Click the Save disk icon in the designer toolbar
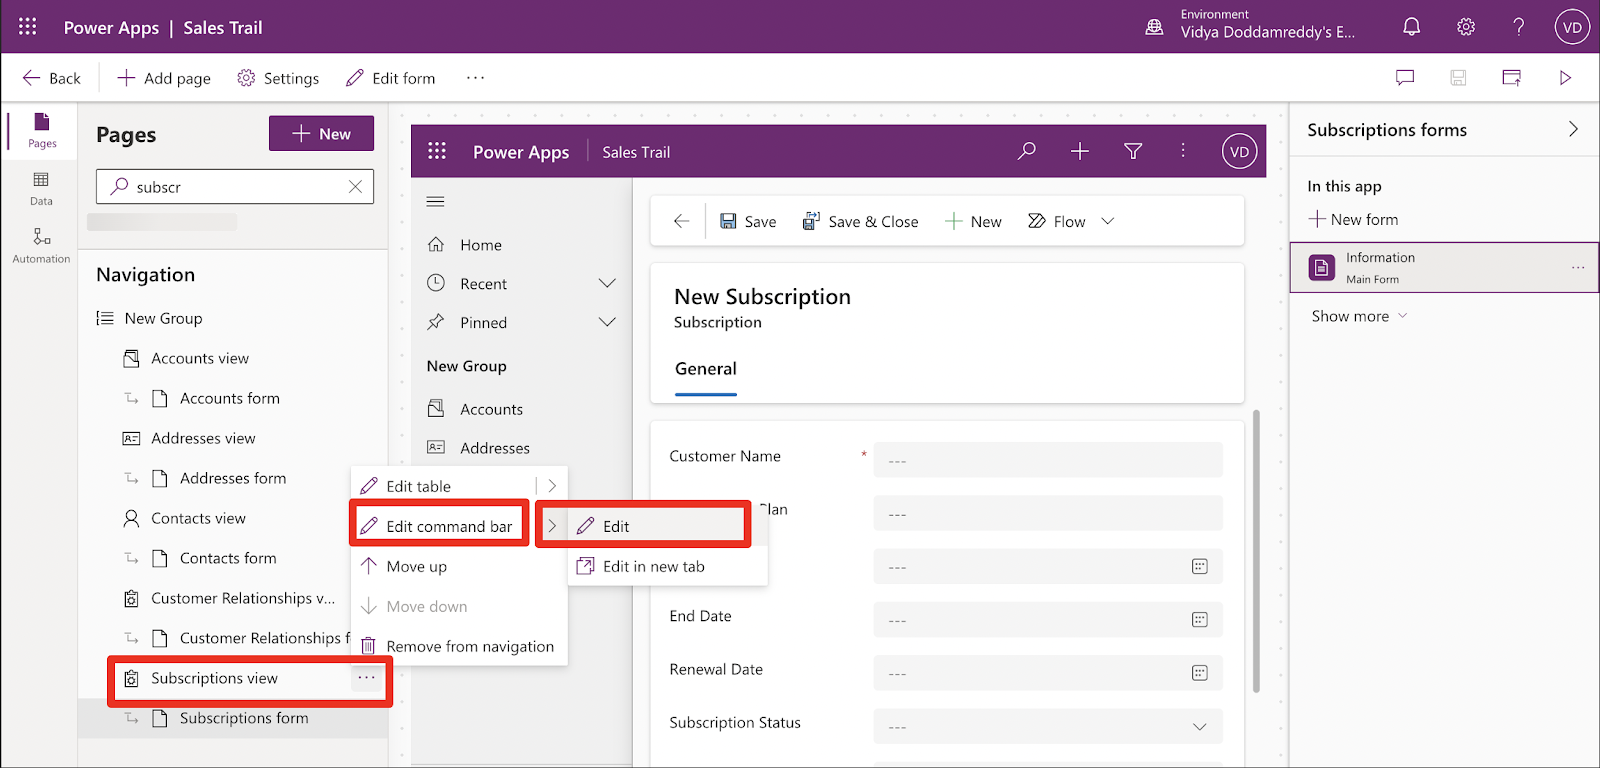The image size is (1600, 768). point(1458,78)
